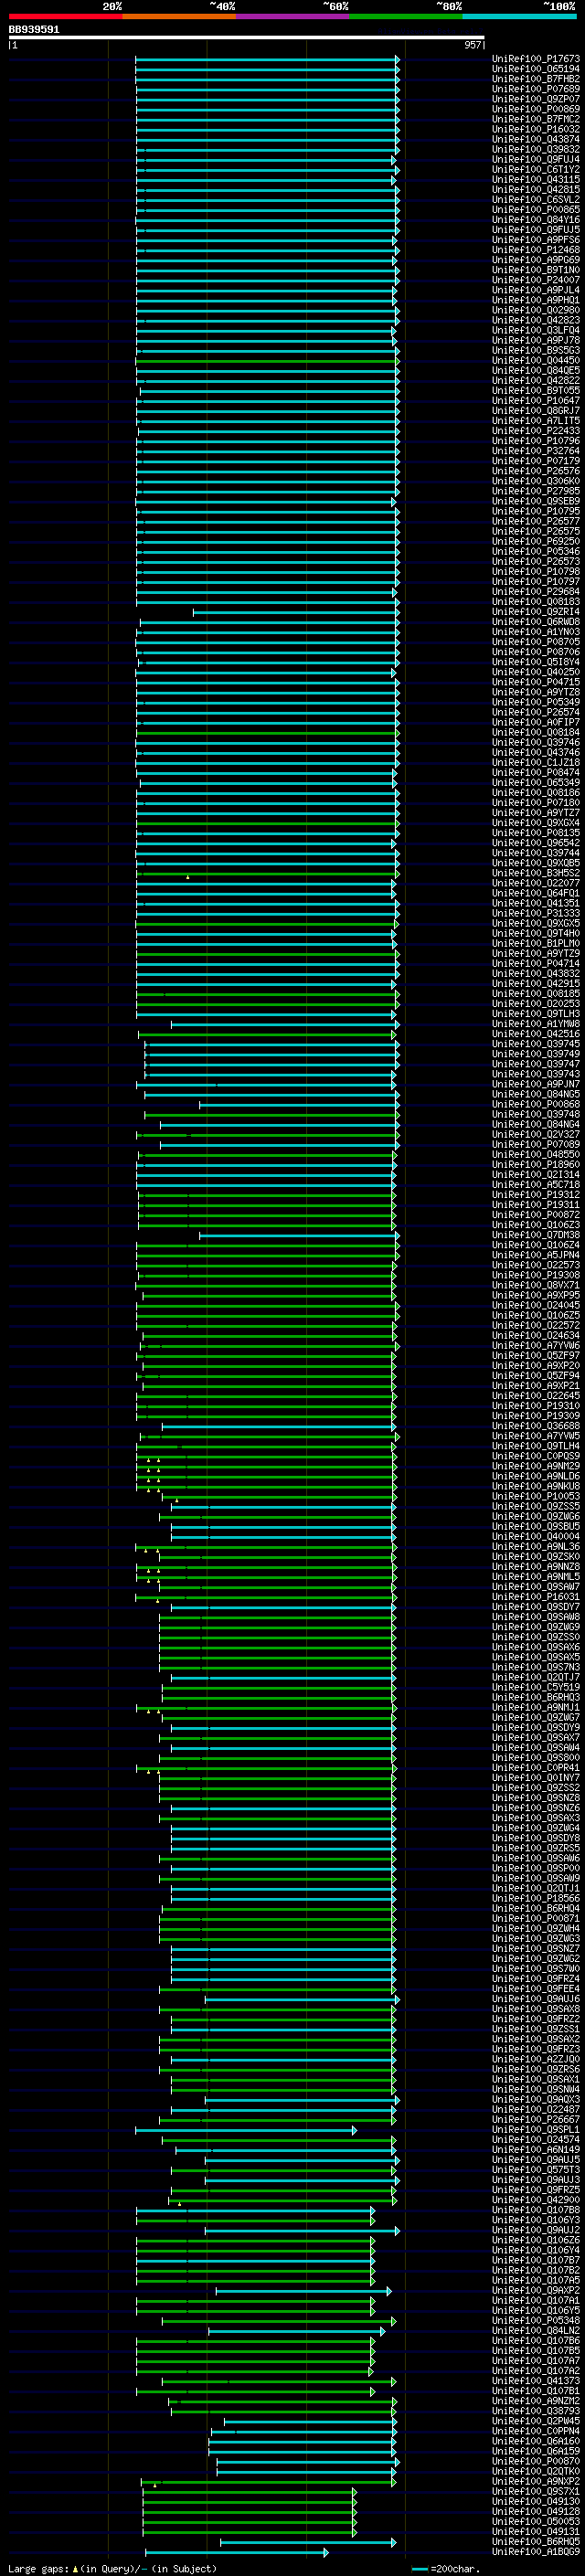Click the query end position label 957
Screen dimensions: 585x2576
tap(473, 45)
